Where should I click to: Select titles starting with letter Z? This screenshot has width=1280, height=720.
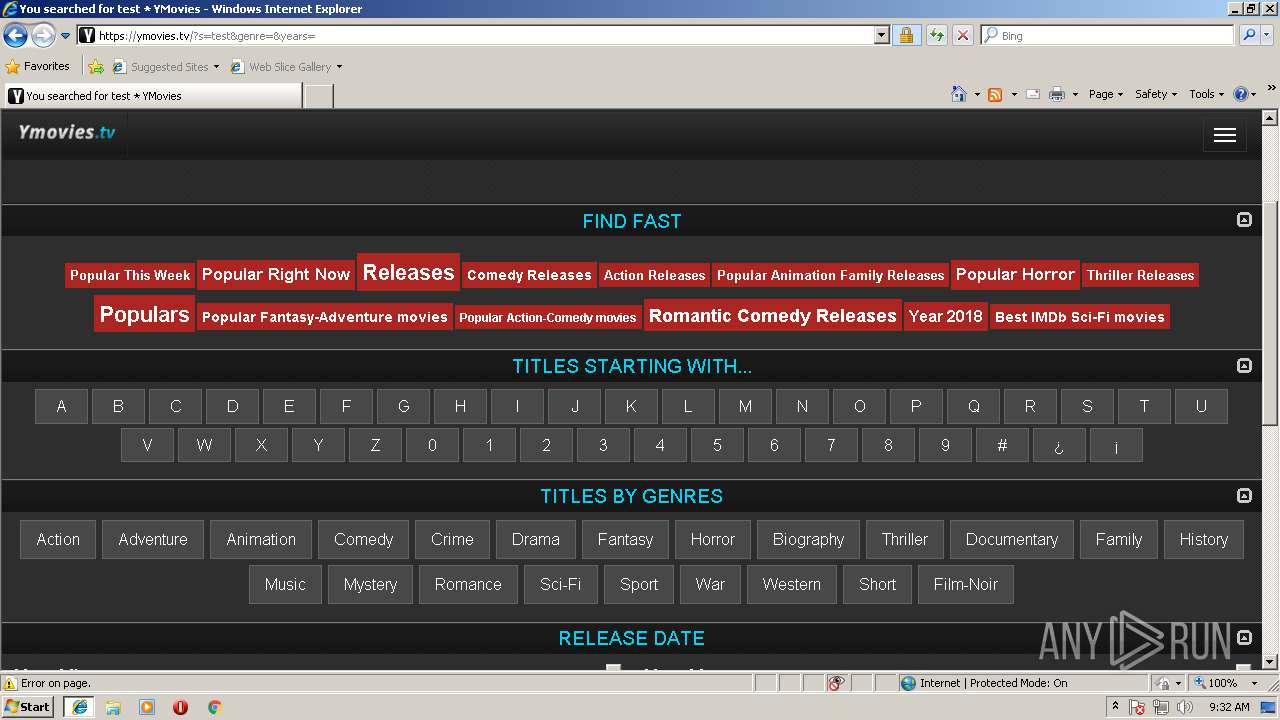(x=375, y=445)
